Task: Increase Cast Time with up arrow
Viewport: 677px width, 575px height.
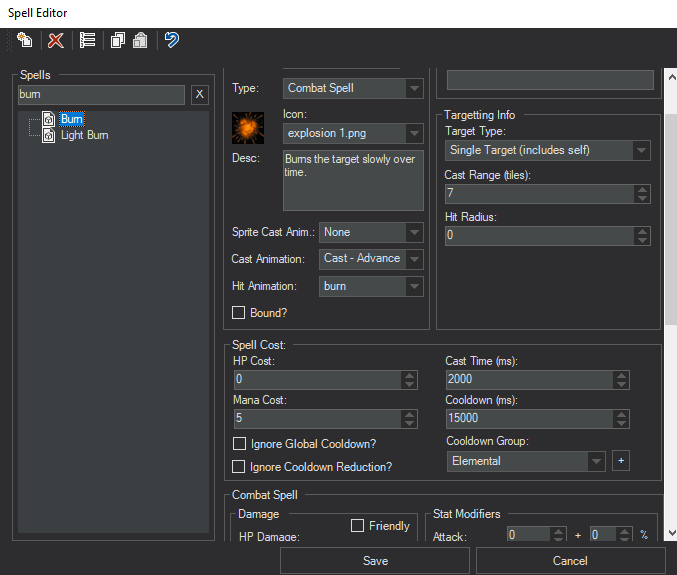Action: pos(621,376)
